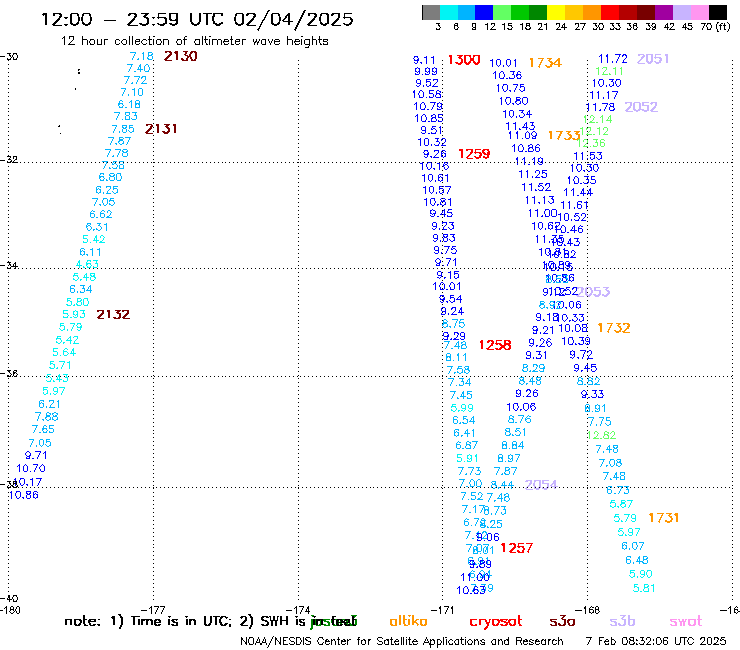Click the pink swatch in the color scale
Viewport: 740px width, 650px height.
tap(699, 12)
